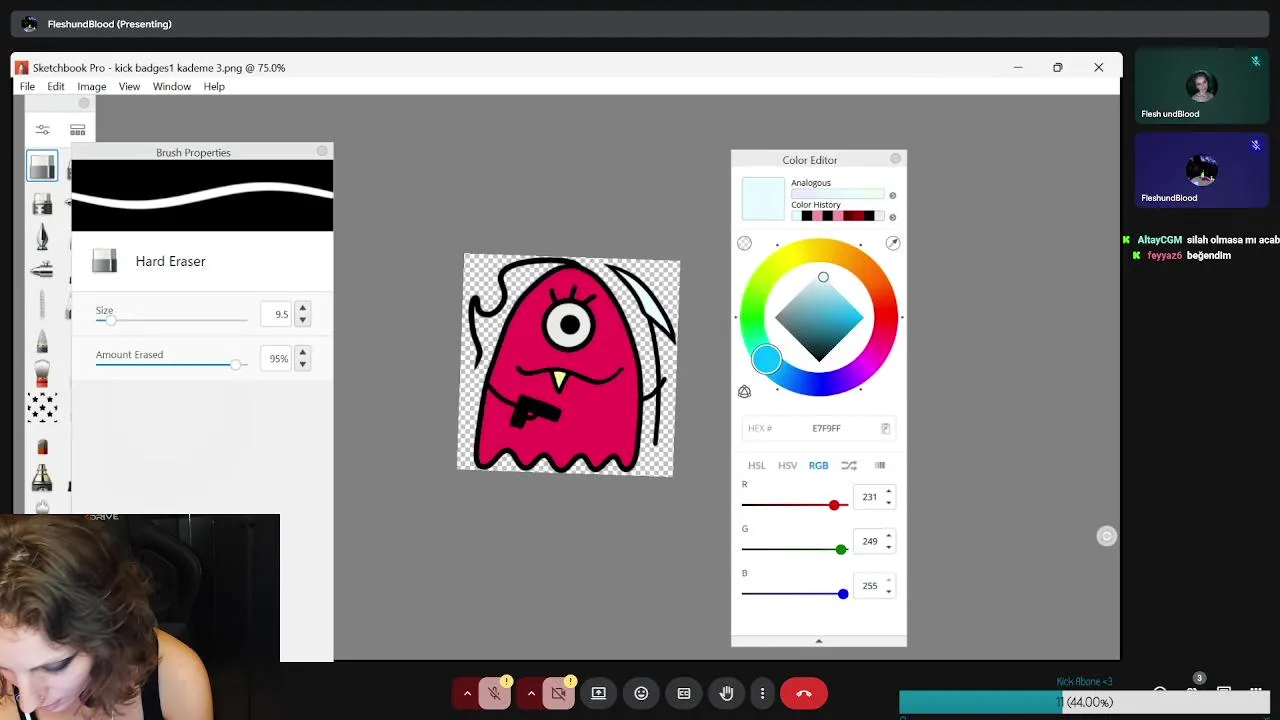Click the red R slider handle
The width and height of the screenshot is (1280, 720).
click(834, 505)
